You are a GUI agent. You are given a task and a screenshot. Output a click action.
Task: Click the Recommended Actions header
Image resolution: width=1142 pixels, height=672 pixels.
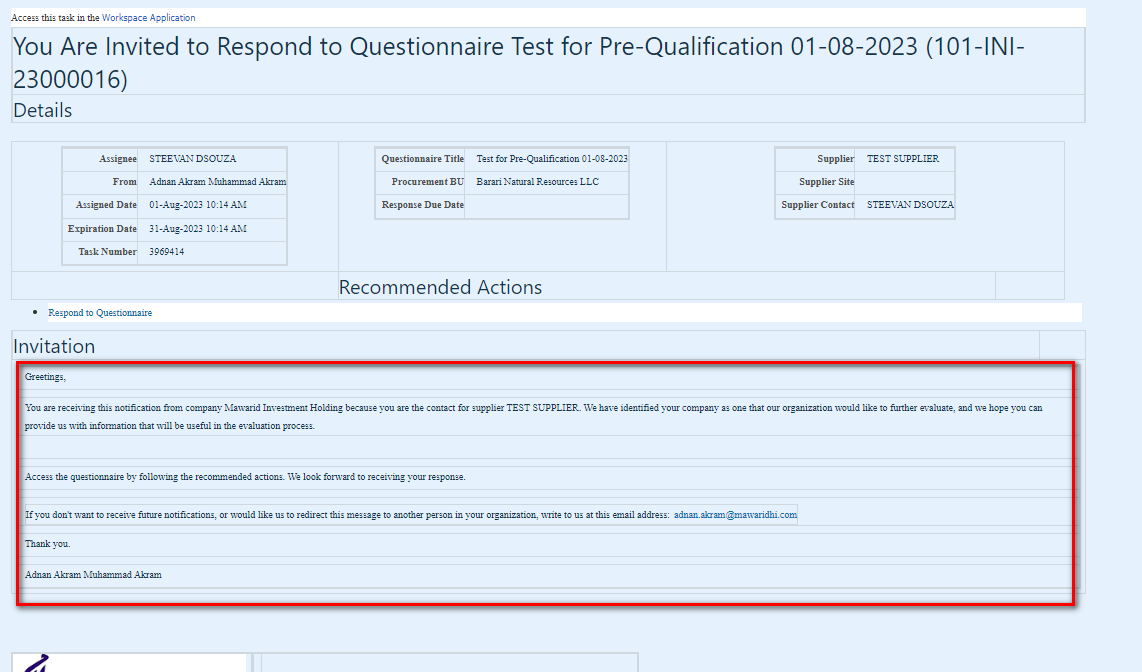coord(440,287)
